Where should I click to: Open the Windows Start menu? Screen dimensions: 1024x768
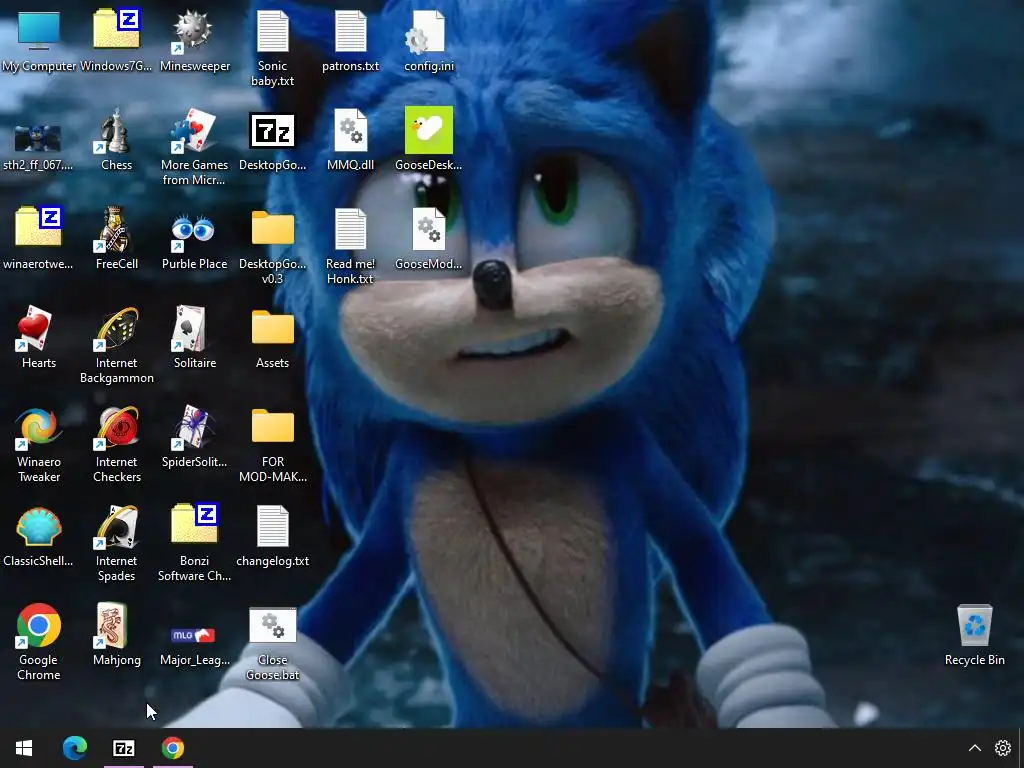pyautogui.click(x=24, y=748)
